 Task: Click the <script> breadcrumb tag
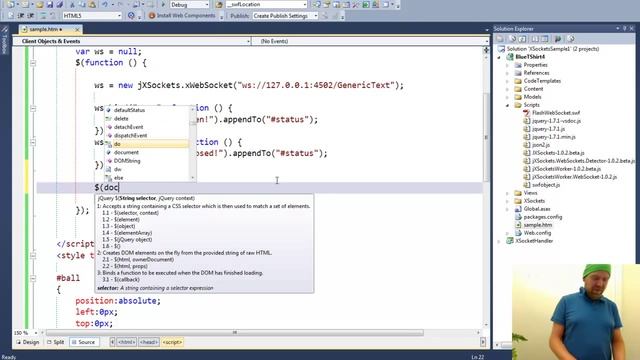coord(172,342)
